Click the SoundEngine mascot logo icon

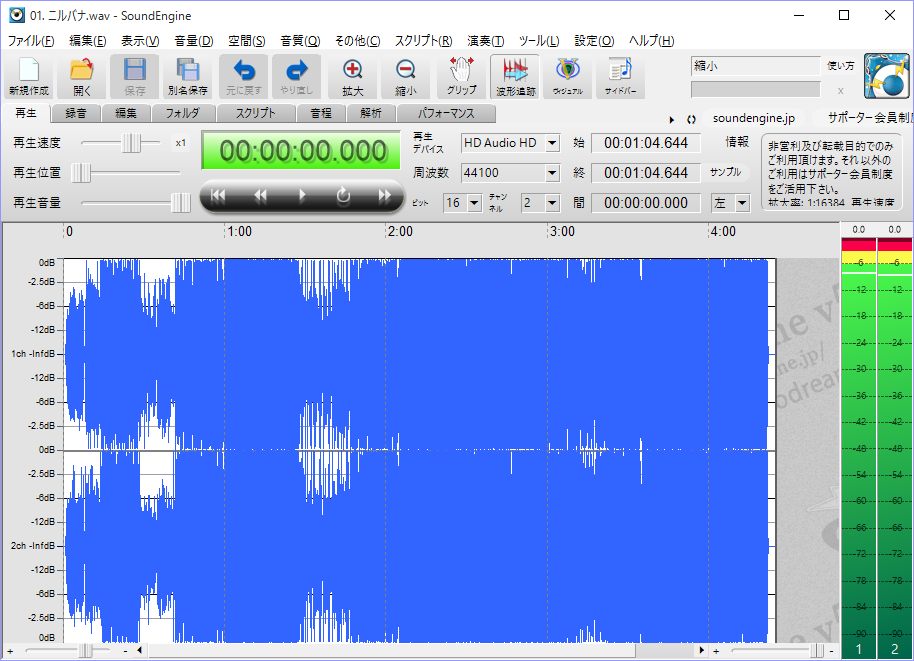[x=887, y=76]
